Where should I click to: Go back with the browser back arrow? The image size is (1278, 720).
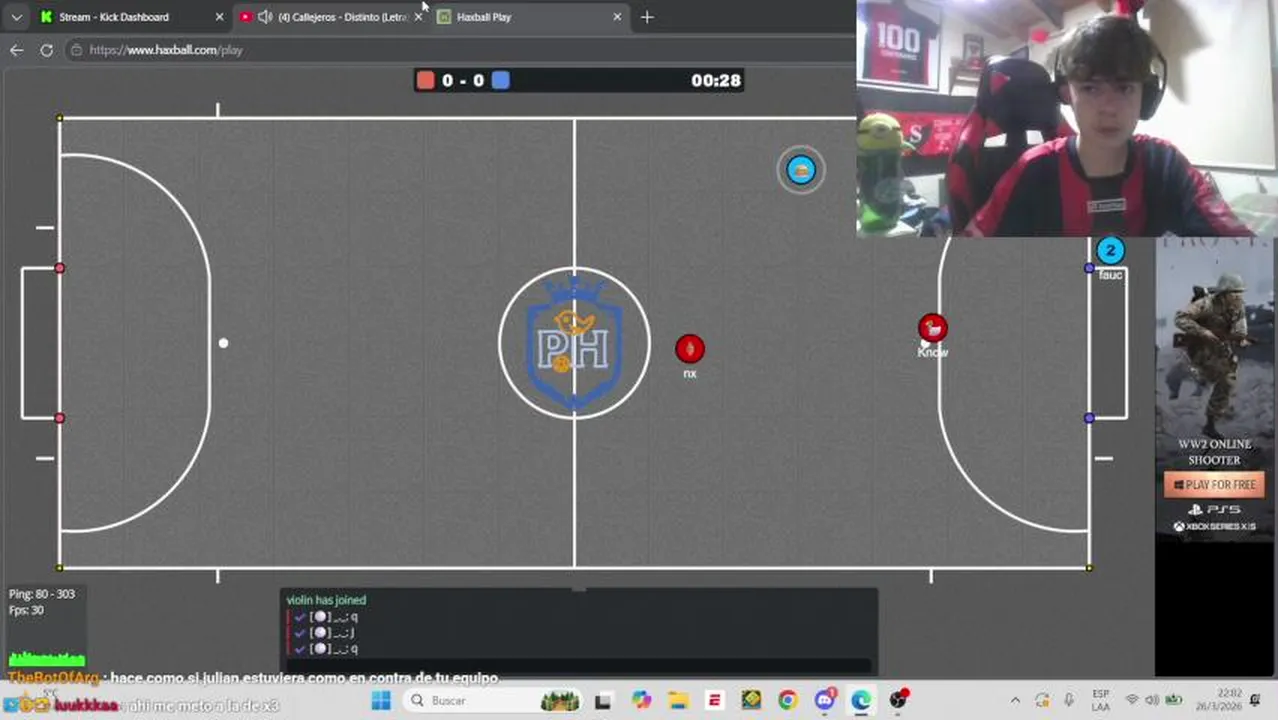coord(17,50)
